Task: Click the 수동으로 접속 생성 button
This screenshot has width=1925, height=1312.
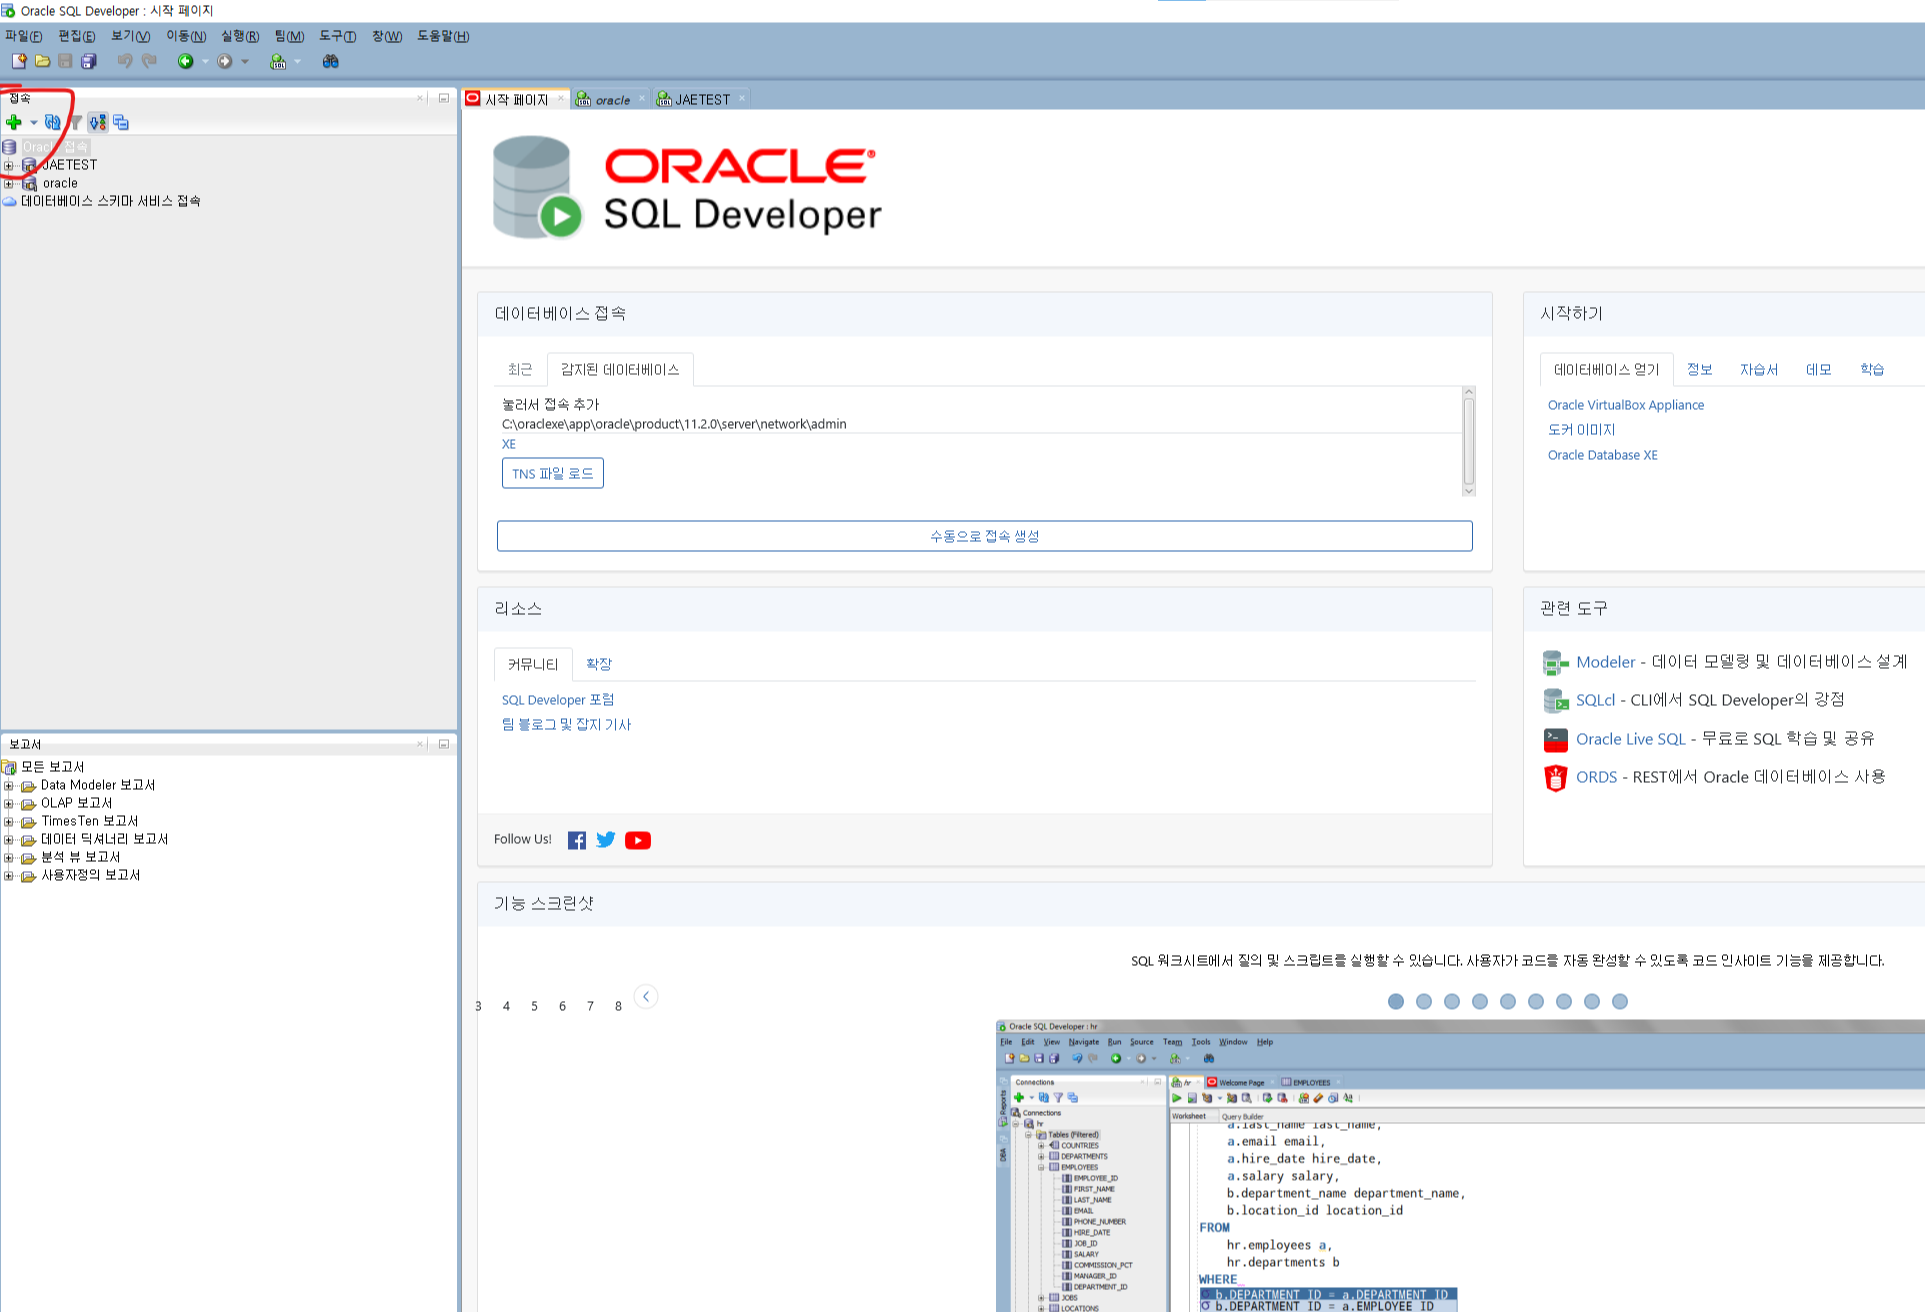Action: click(x=984, y=536)
